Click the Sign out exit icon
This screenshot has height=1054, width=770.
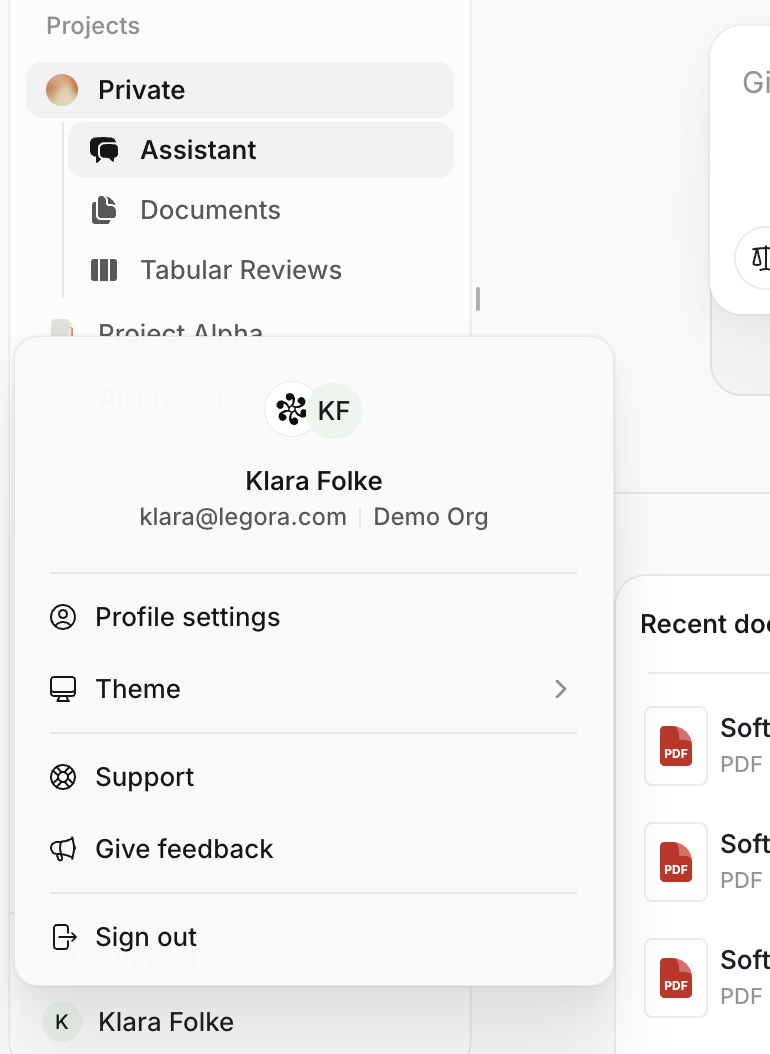click(x=62, y=937)
